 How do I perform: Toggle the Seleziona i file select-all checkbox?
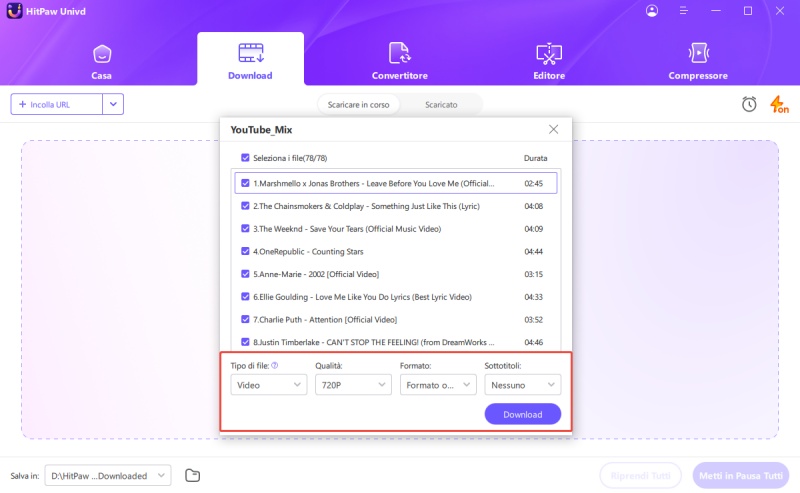(245, 158)
